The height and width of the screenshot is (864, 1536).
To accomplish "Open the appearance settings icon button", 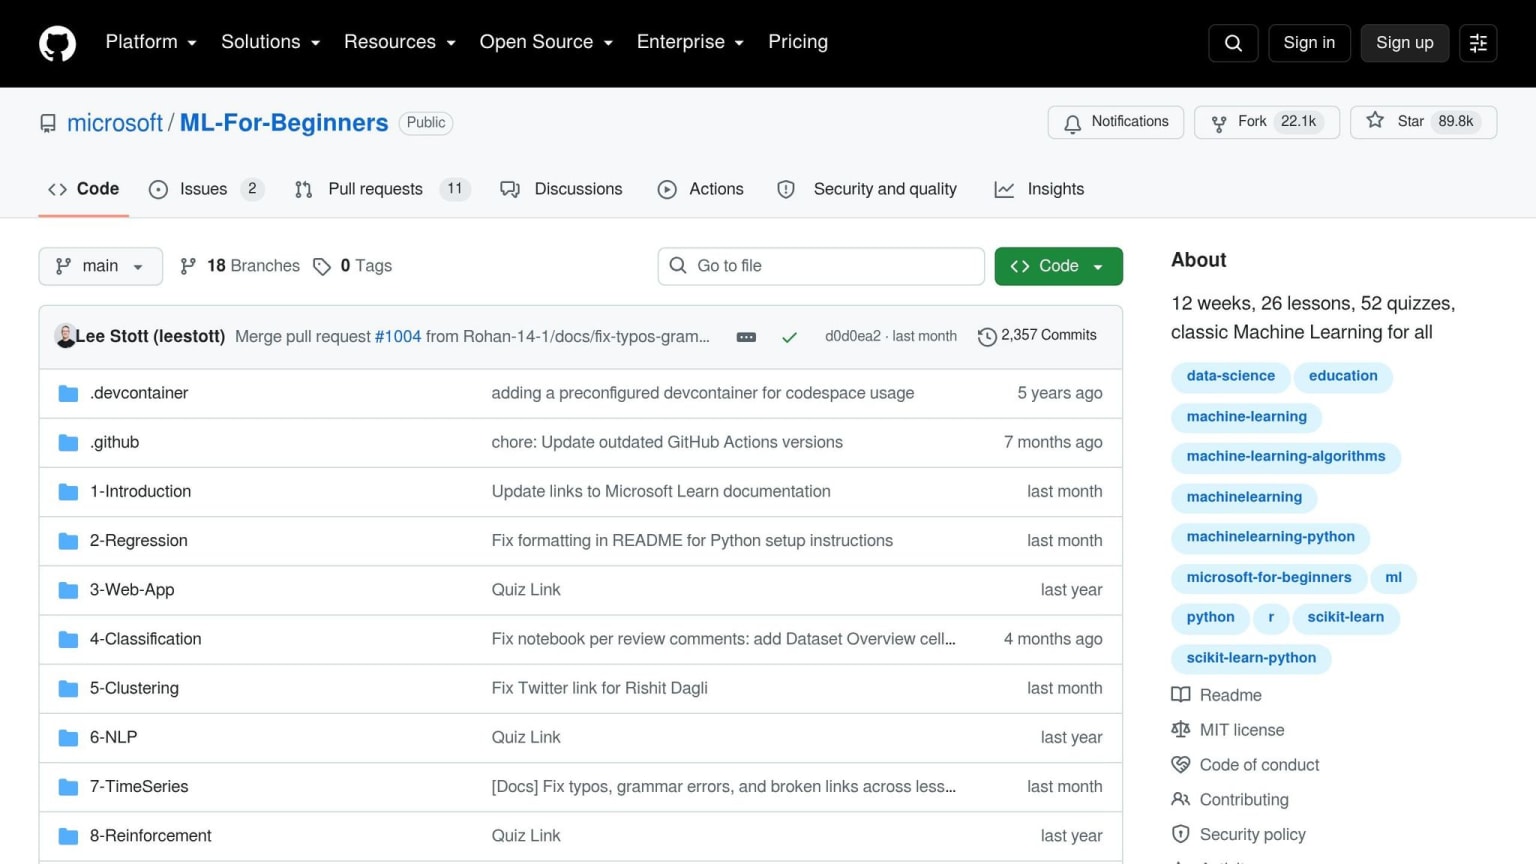I will (x=1478, y=43).
